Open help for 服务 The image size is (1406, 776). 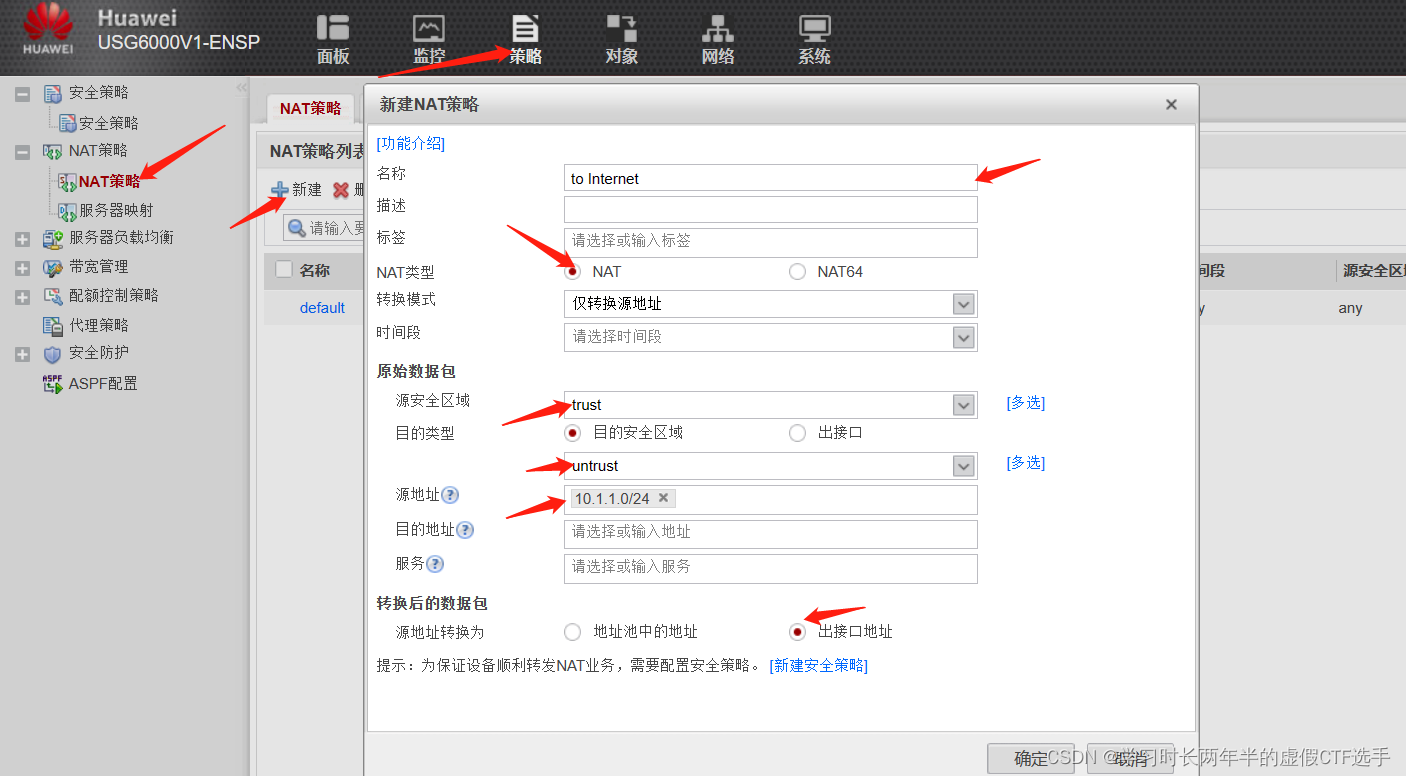click(435, 564)
